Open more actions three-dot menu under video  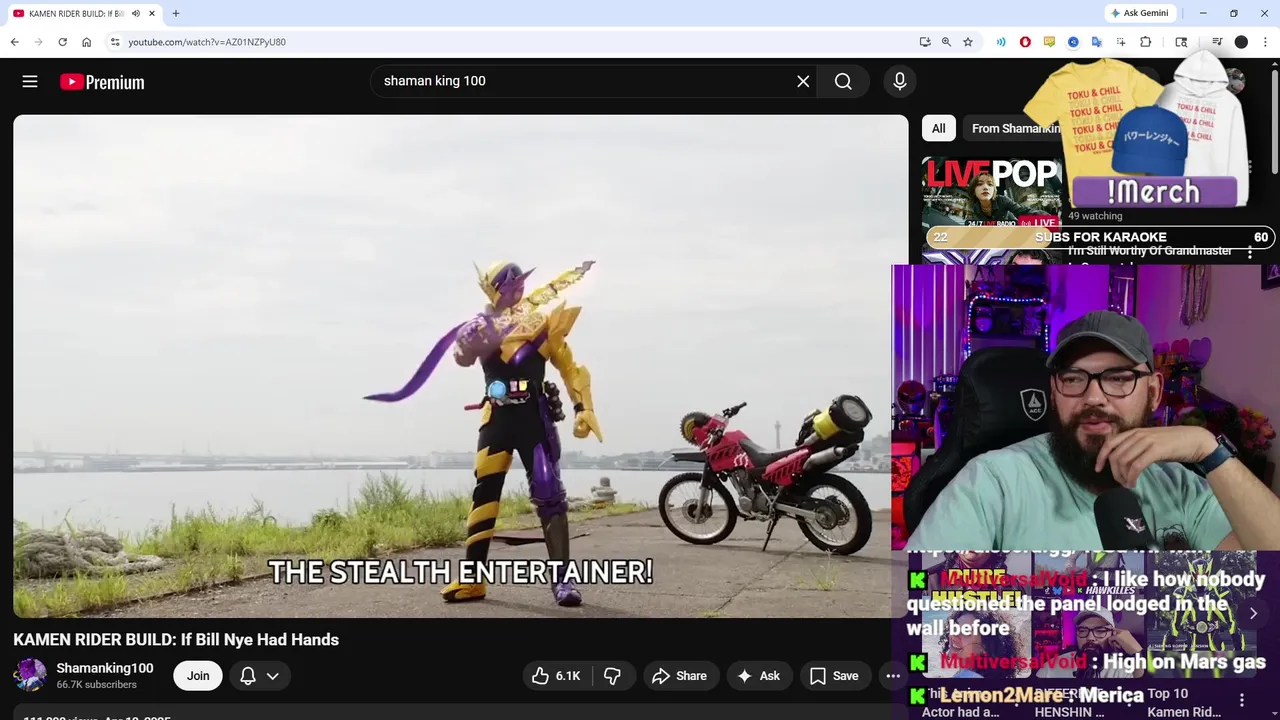893,676
